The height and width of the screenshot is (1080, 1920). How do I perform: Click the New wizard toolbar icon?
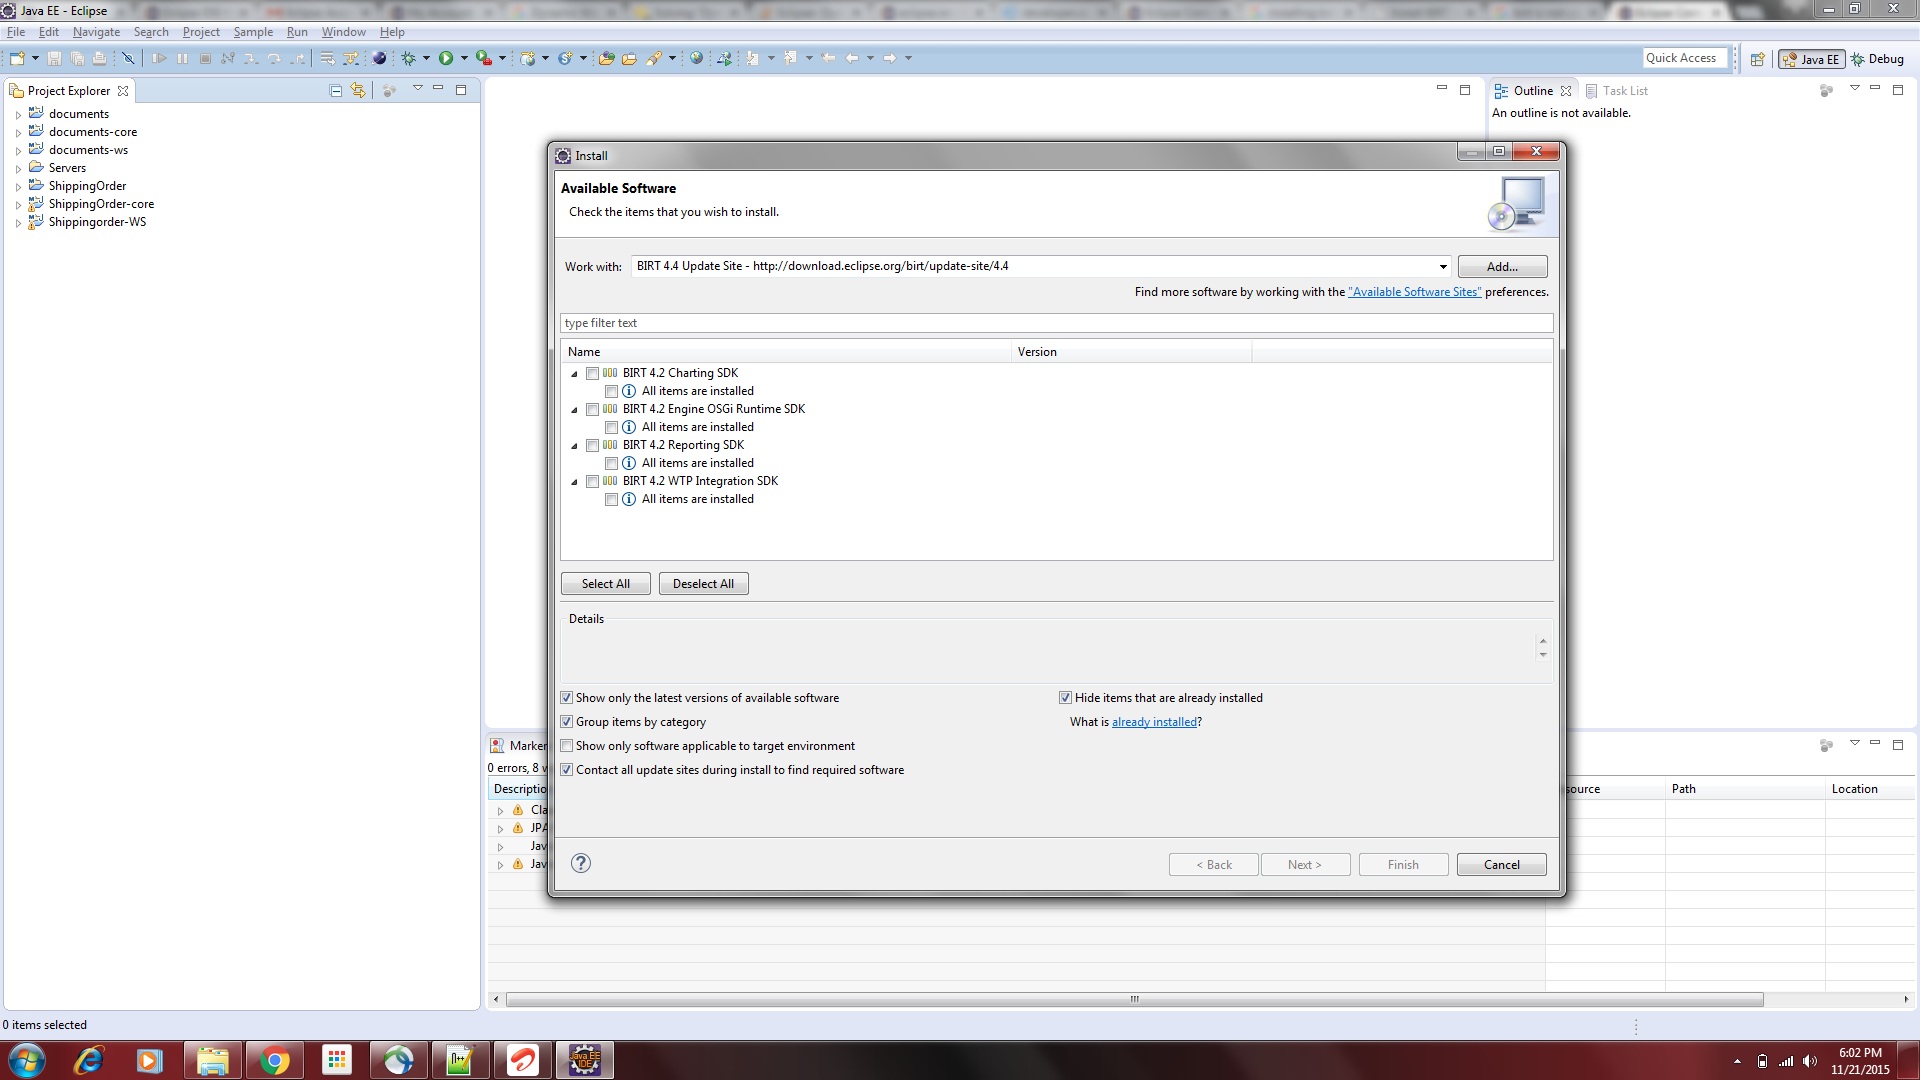pos(17,58)
